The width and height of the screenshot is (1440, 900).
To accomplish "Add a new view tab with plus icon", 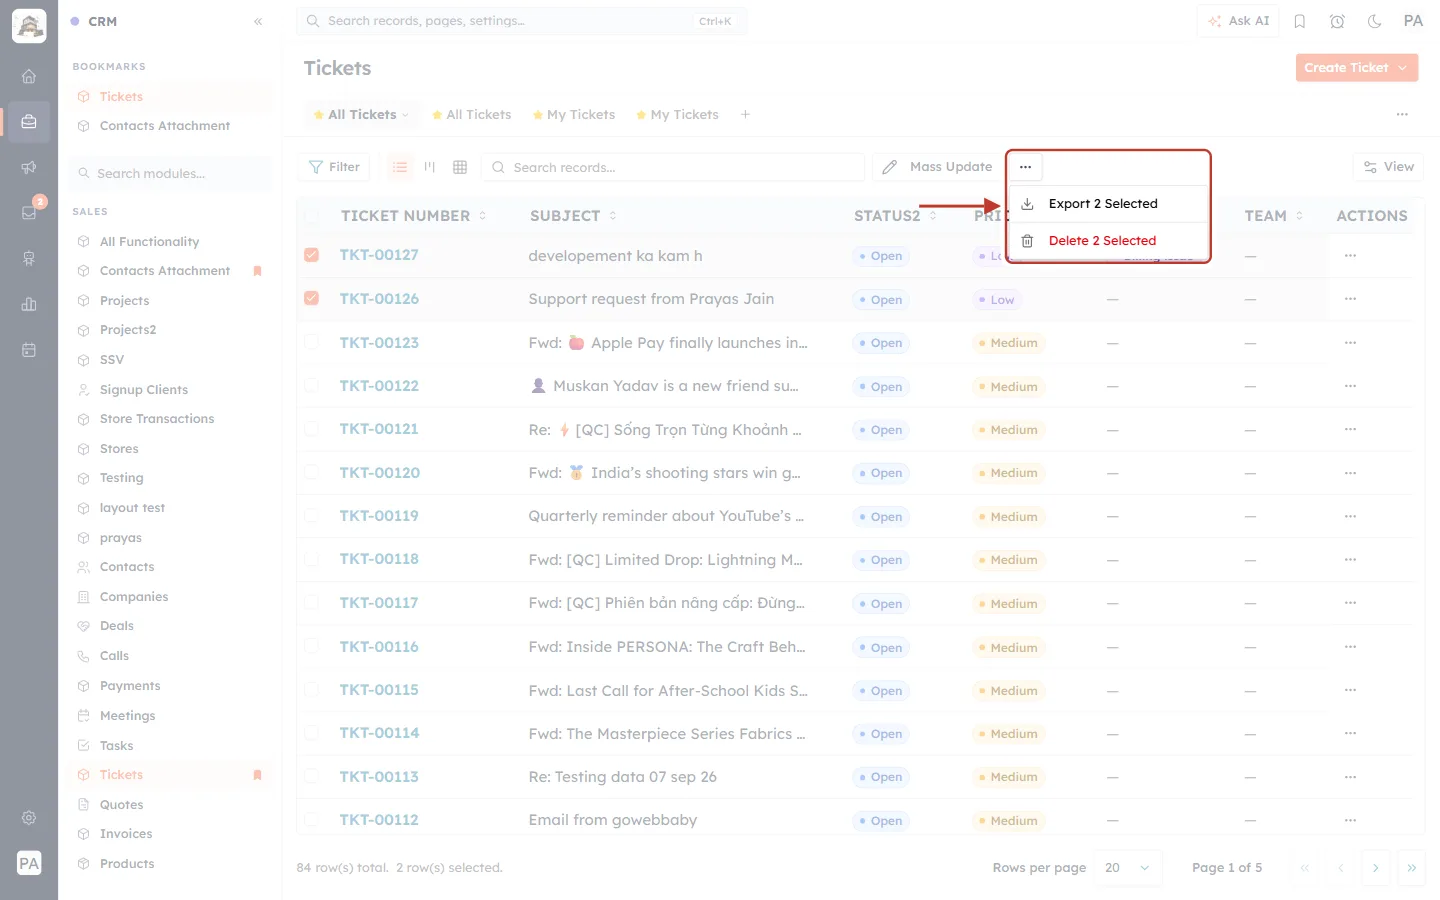I will pos(745,115).
